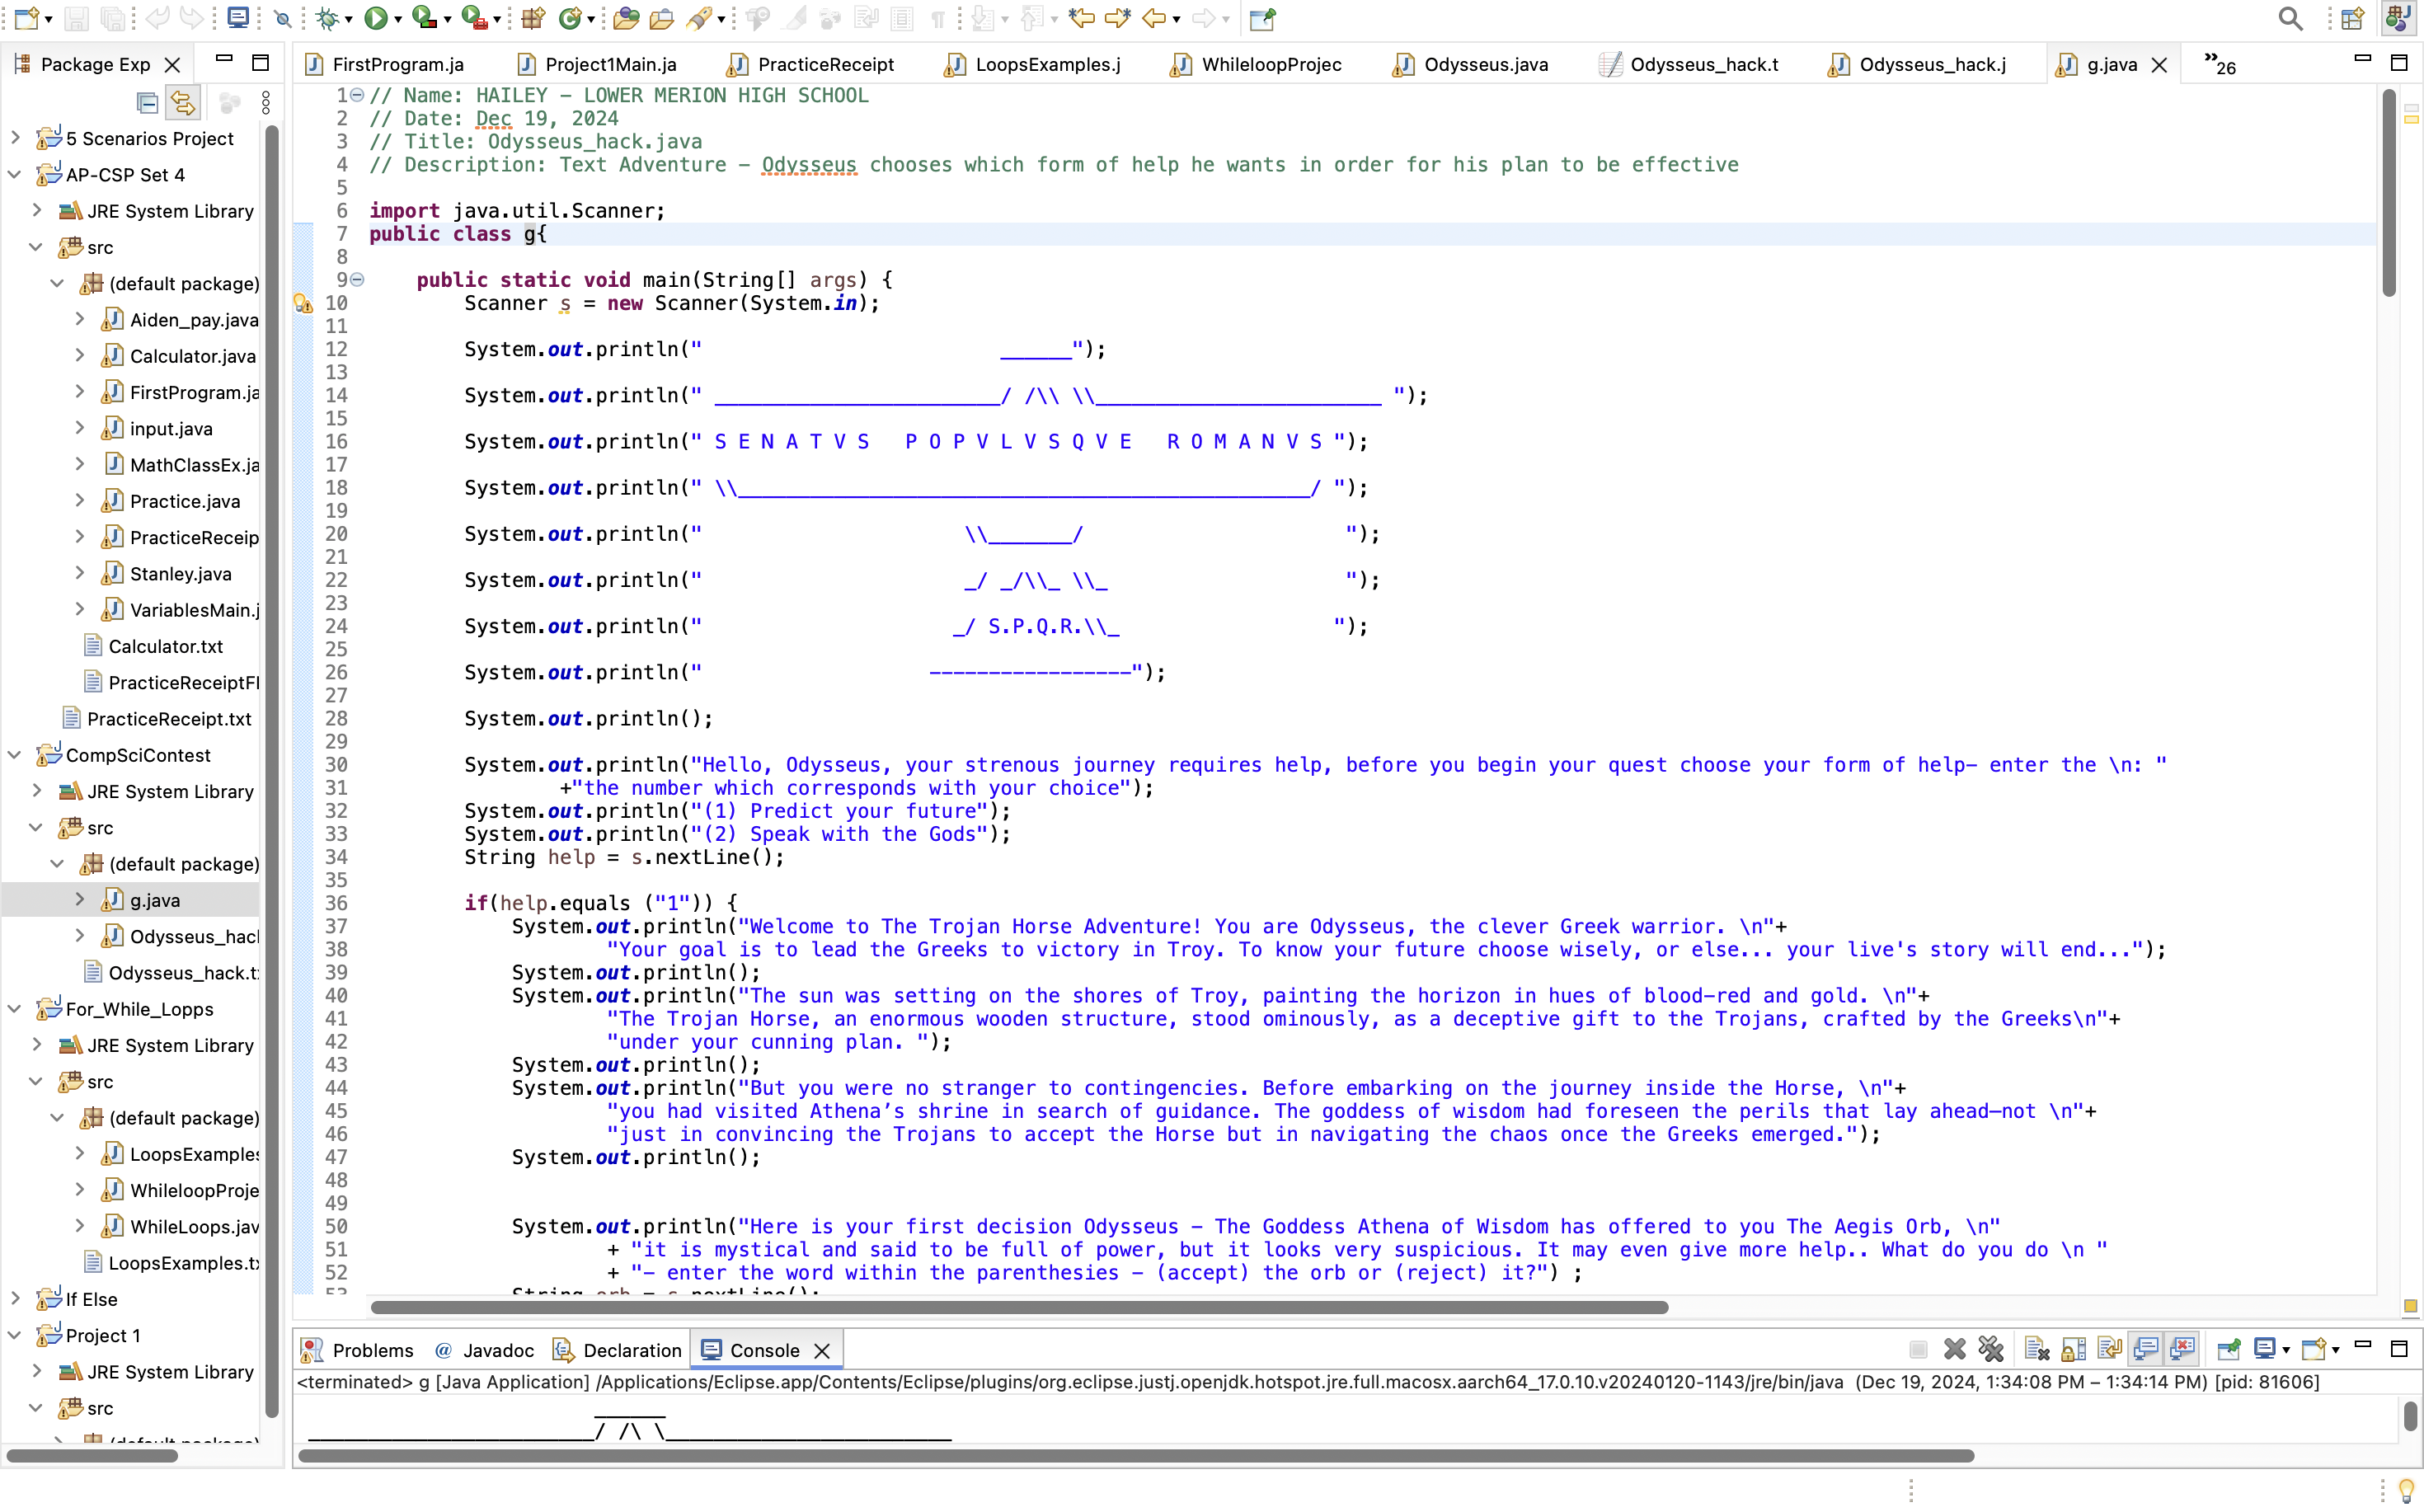
Task: Click Clear Console icon in console toolbar
Action: point(2036,1349)
